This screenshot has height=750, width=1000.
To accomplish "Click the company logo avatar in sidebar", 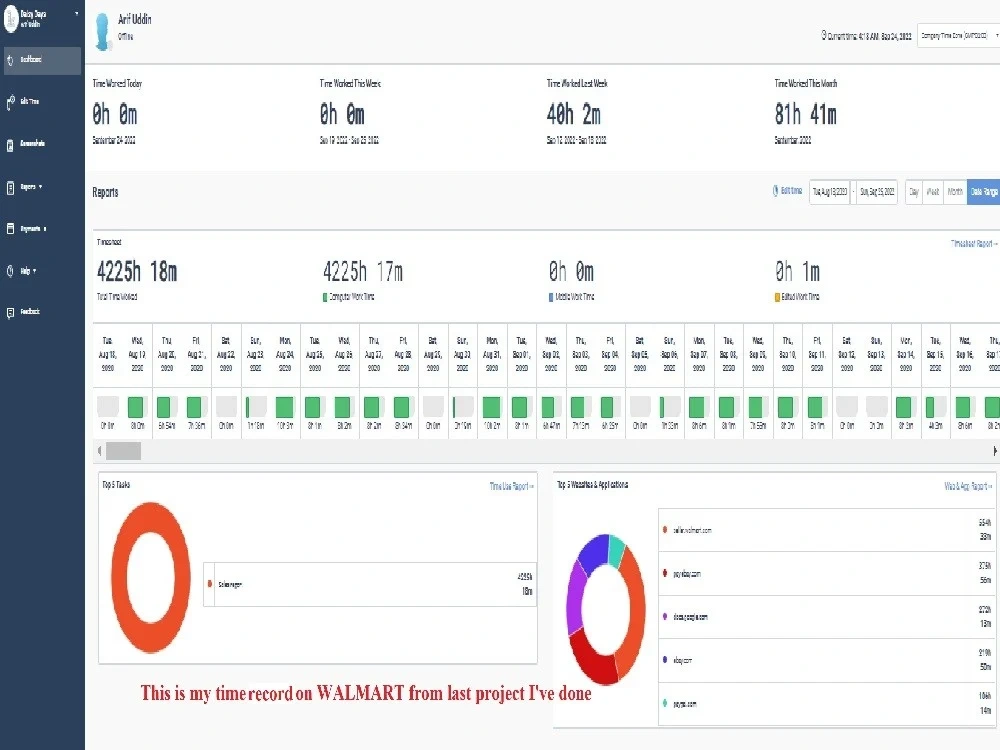I will click(x=11, y=18).
